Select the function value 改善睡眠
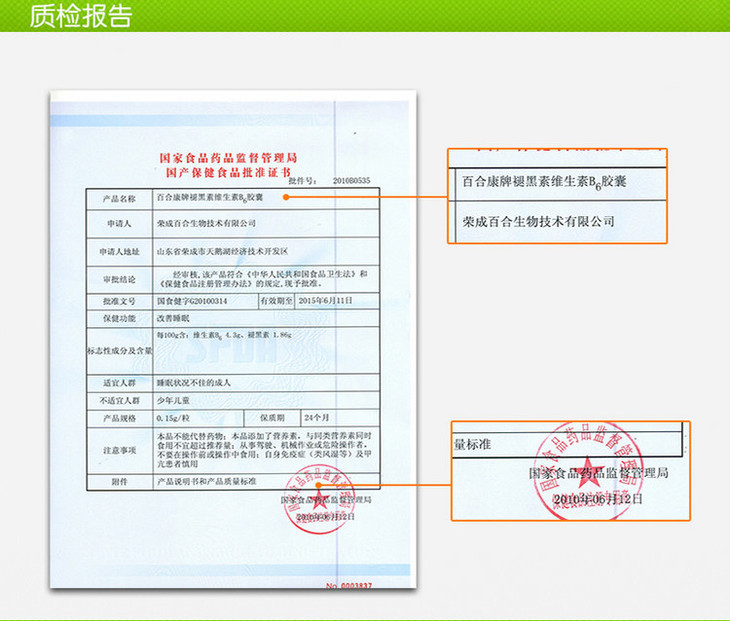This screenshot has height=621, width=730. pyautogui.click(x=173, y=318)
